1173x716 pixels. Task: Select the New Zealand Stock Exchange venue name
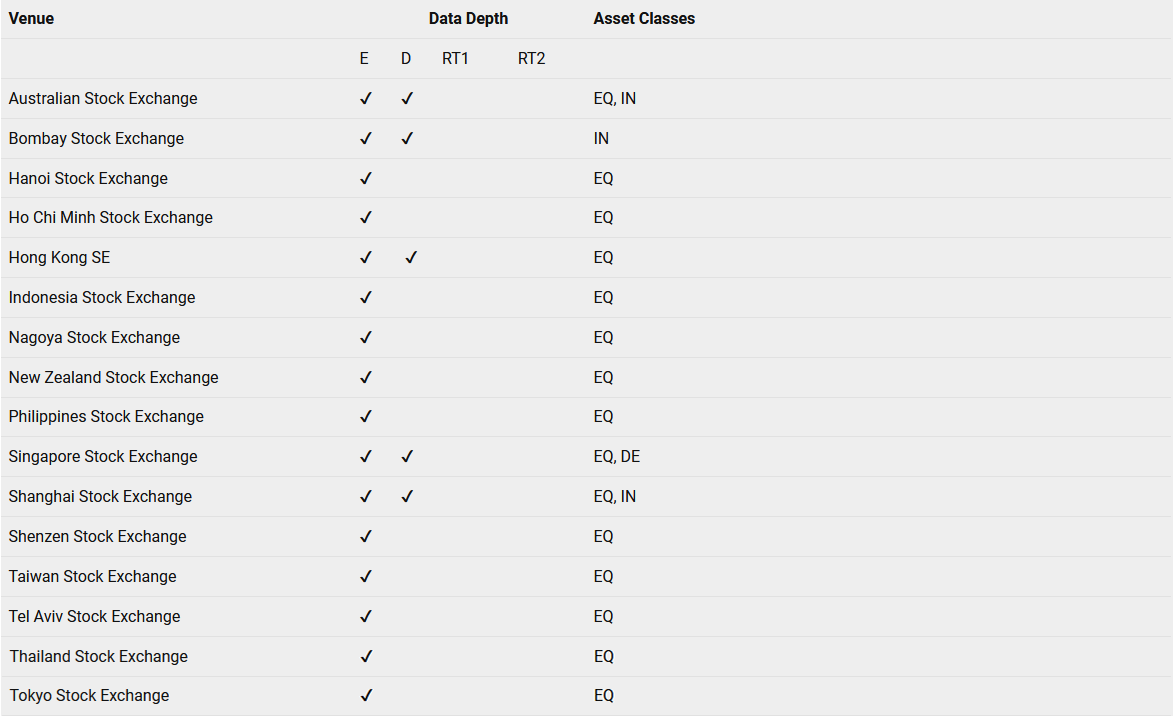pyautogui.click(x=114, y=377)
